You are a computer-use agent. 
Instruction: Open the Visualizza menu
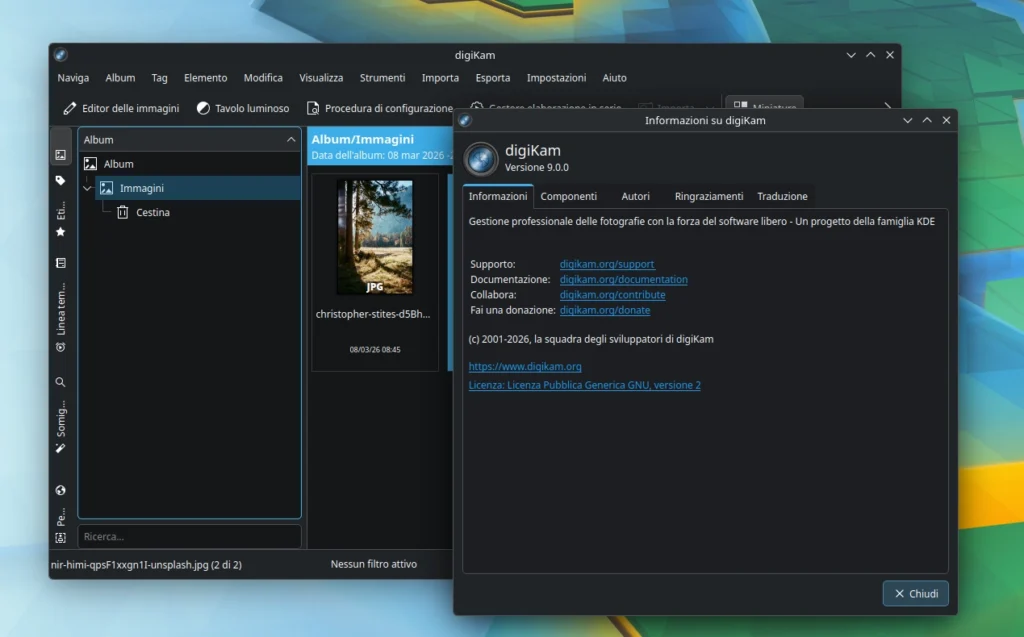pos(320,77)
